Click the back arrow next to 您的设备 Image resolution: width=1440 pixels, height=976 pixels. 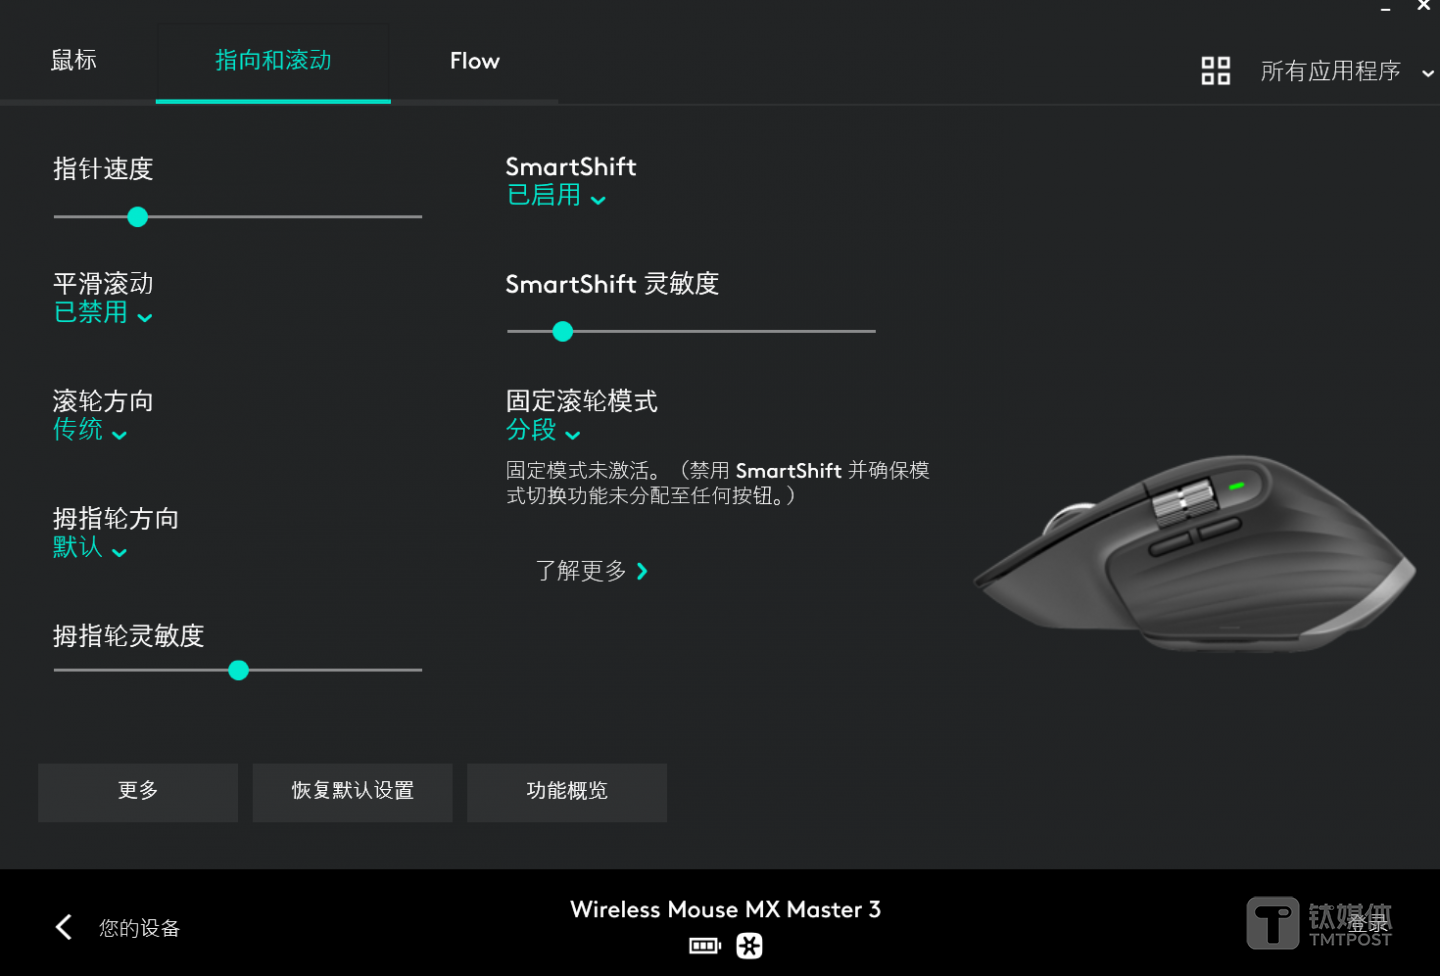(63, 927)
